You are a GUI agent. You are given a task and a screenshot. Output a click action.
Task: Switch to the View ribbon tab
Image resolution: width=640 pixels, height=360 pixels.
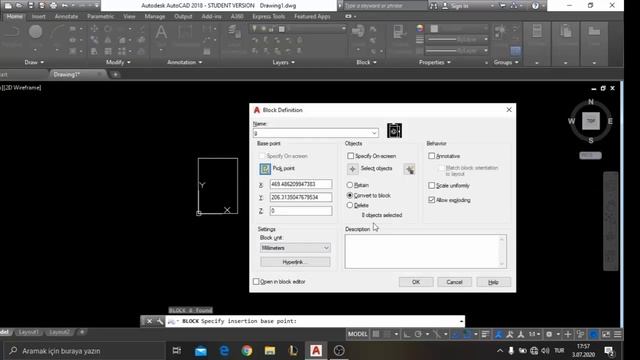(x=129, y=16)
